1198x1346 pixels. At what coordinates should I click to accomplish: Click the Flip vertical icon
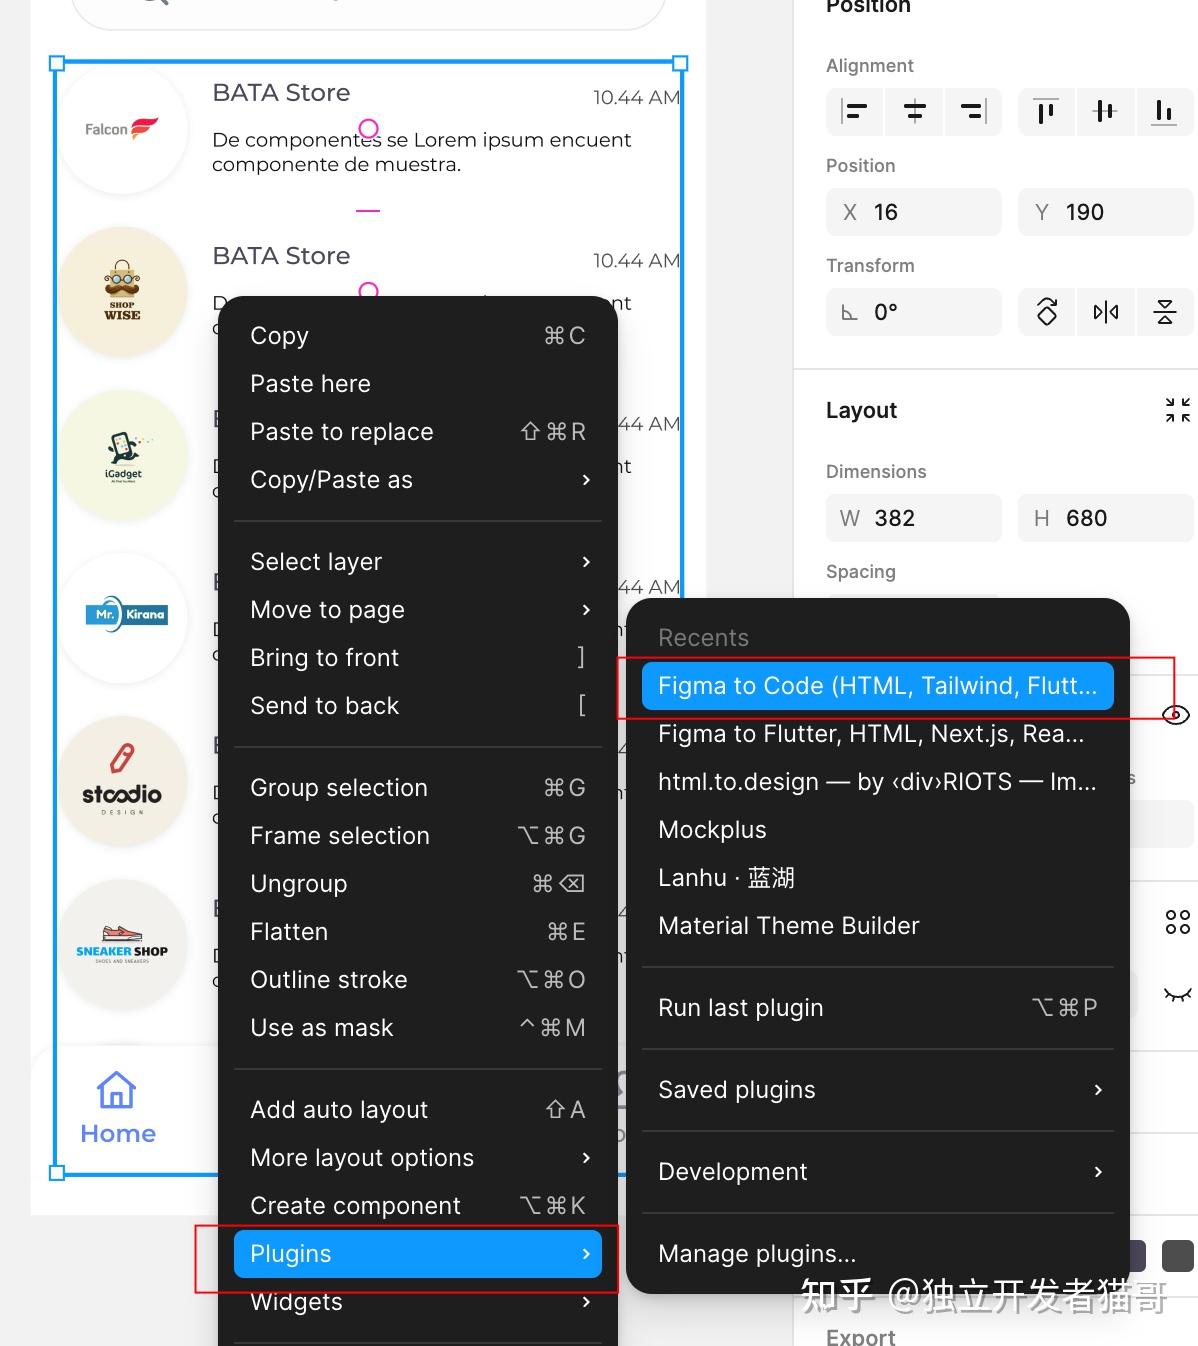pyautogui.click(x=1165, y=312)
